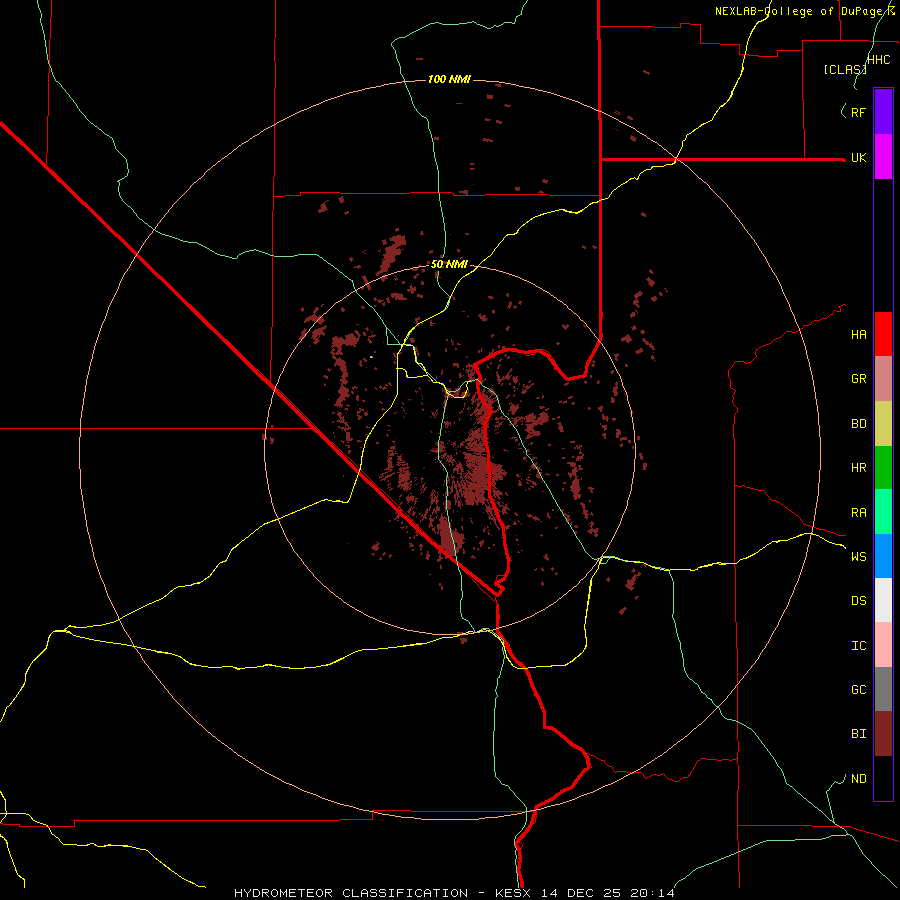
Task: Click the WS blue legend swatch
Action: click(883, 556)
